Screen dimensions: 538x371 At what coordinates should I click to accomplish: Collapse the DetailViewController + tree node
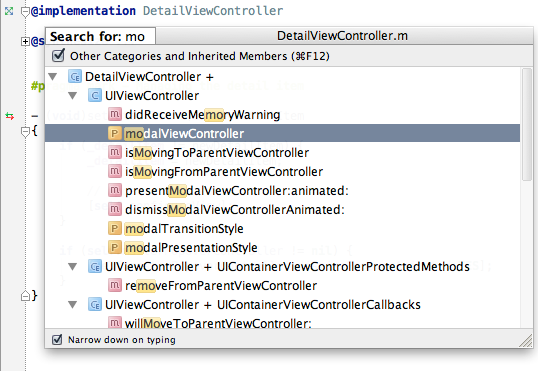[x=52, y=76]
